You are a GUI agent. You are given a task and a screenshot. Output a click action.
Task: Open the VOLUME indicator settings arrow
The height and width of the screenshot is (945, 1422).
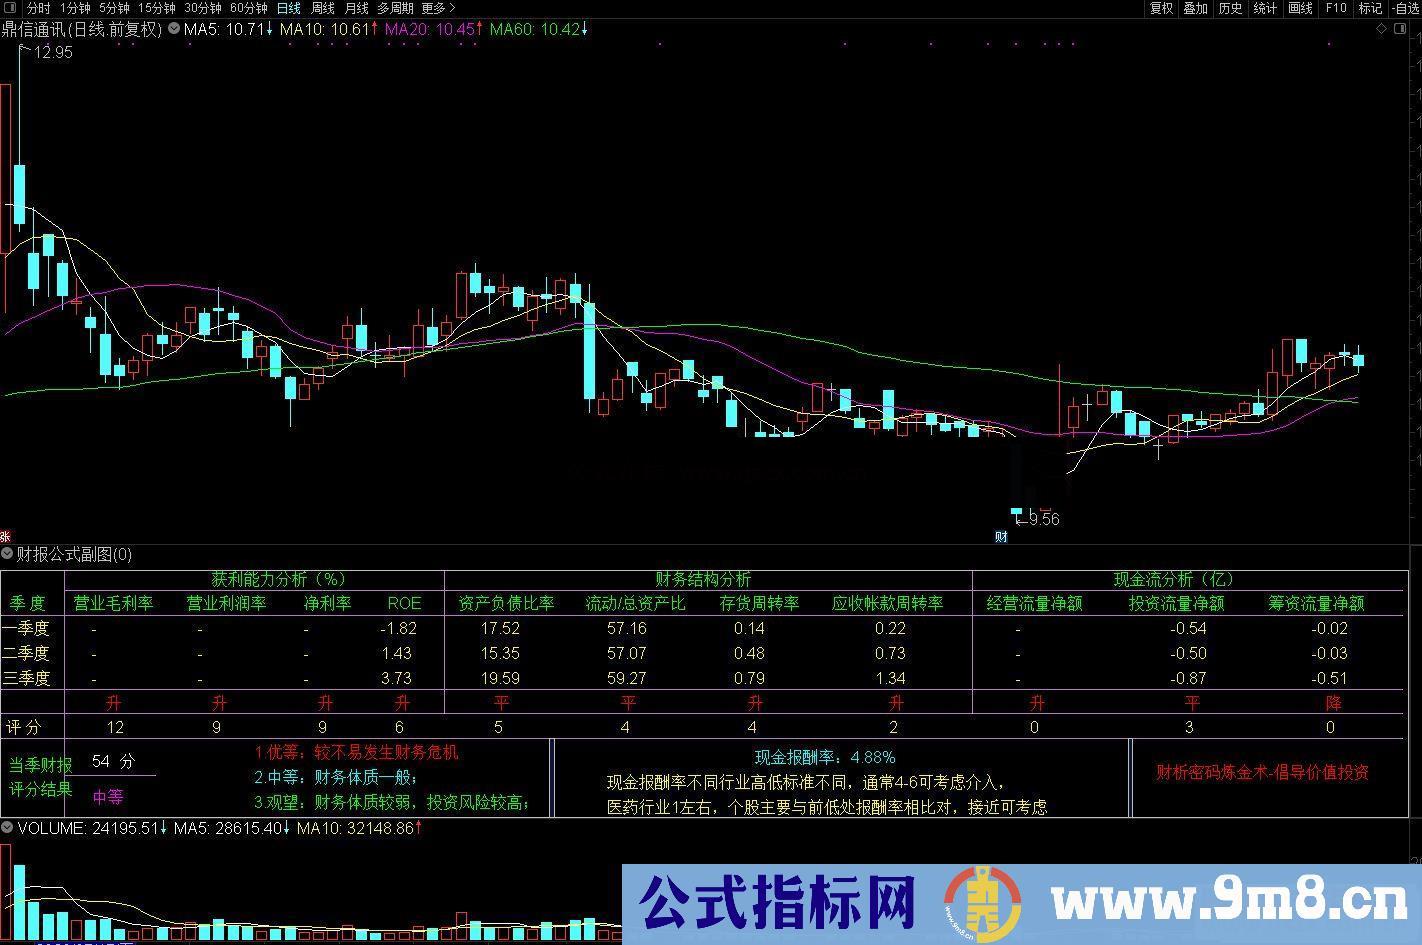(7, 828)
